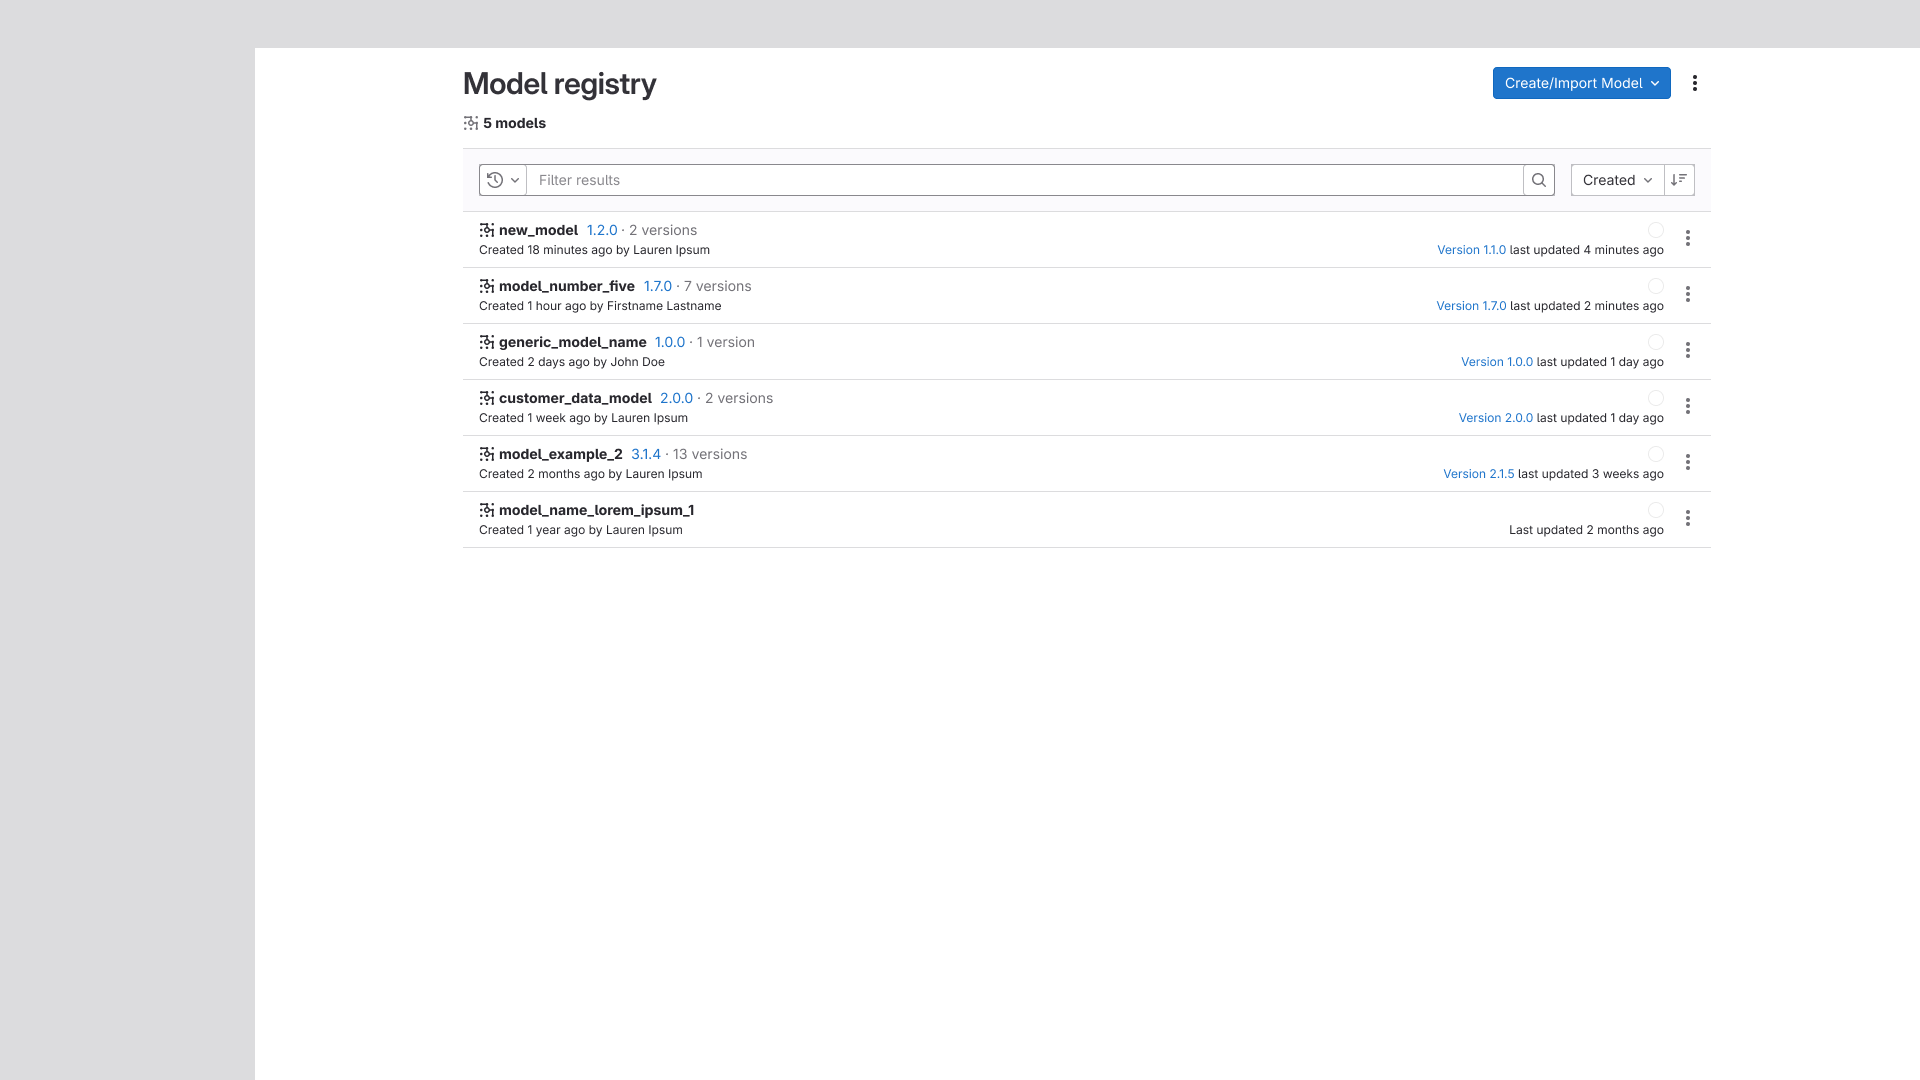
Task: Expand the Create/Import Model dropdown
Action: coord(1582,83)
